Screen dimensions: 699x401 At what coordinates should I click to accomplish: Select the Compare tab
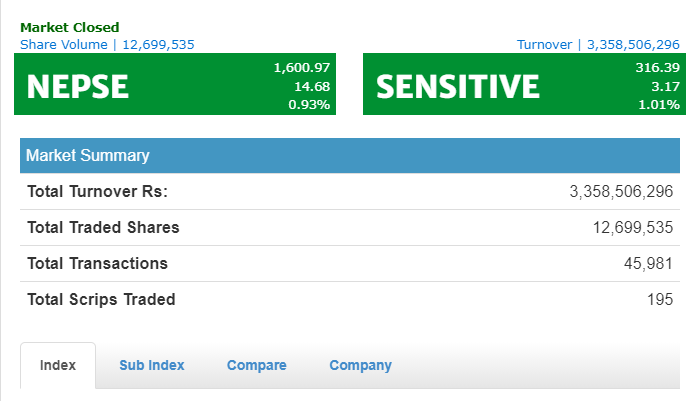point(256,365)
